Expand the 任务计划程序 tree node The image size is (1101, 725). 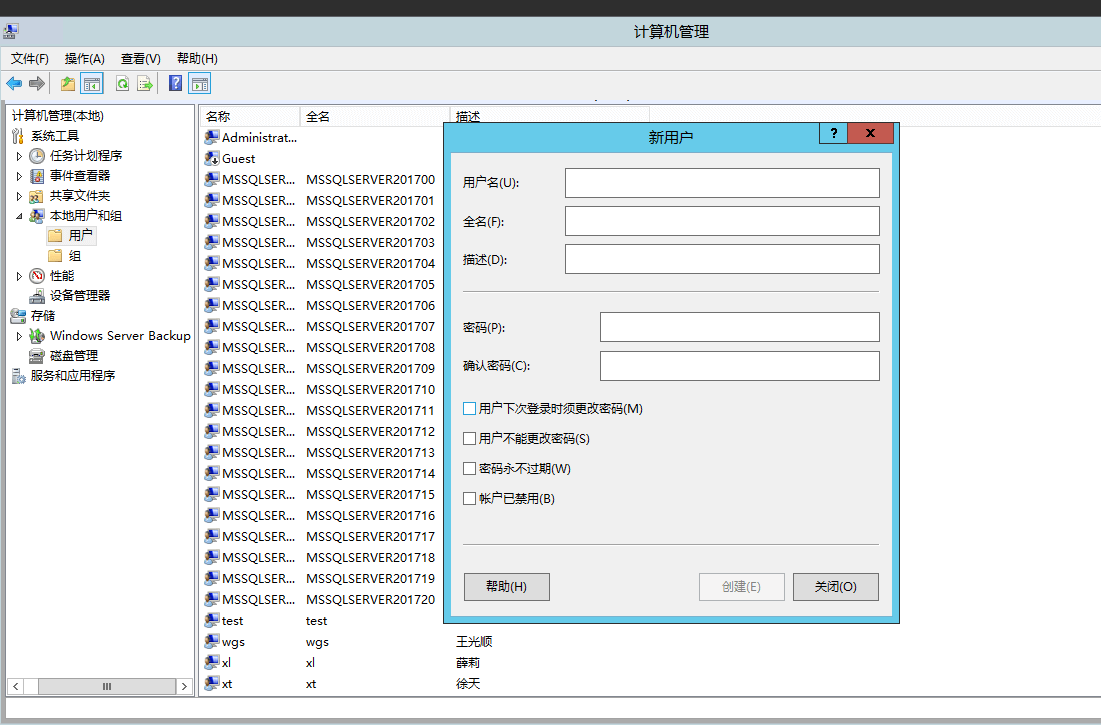(19, 156)
